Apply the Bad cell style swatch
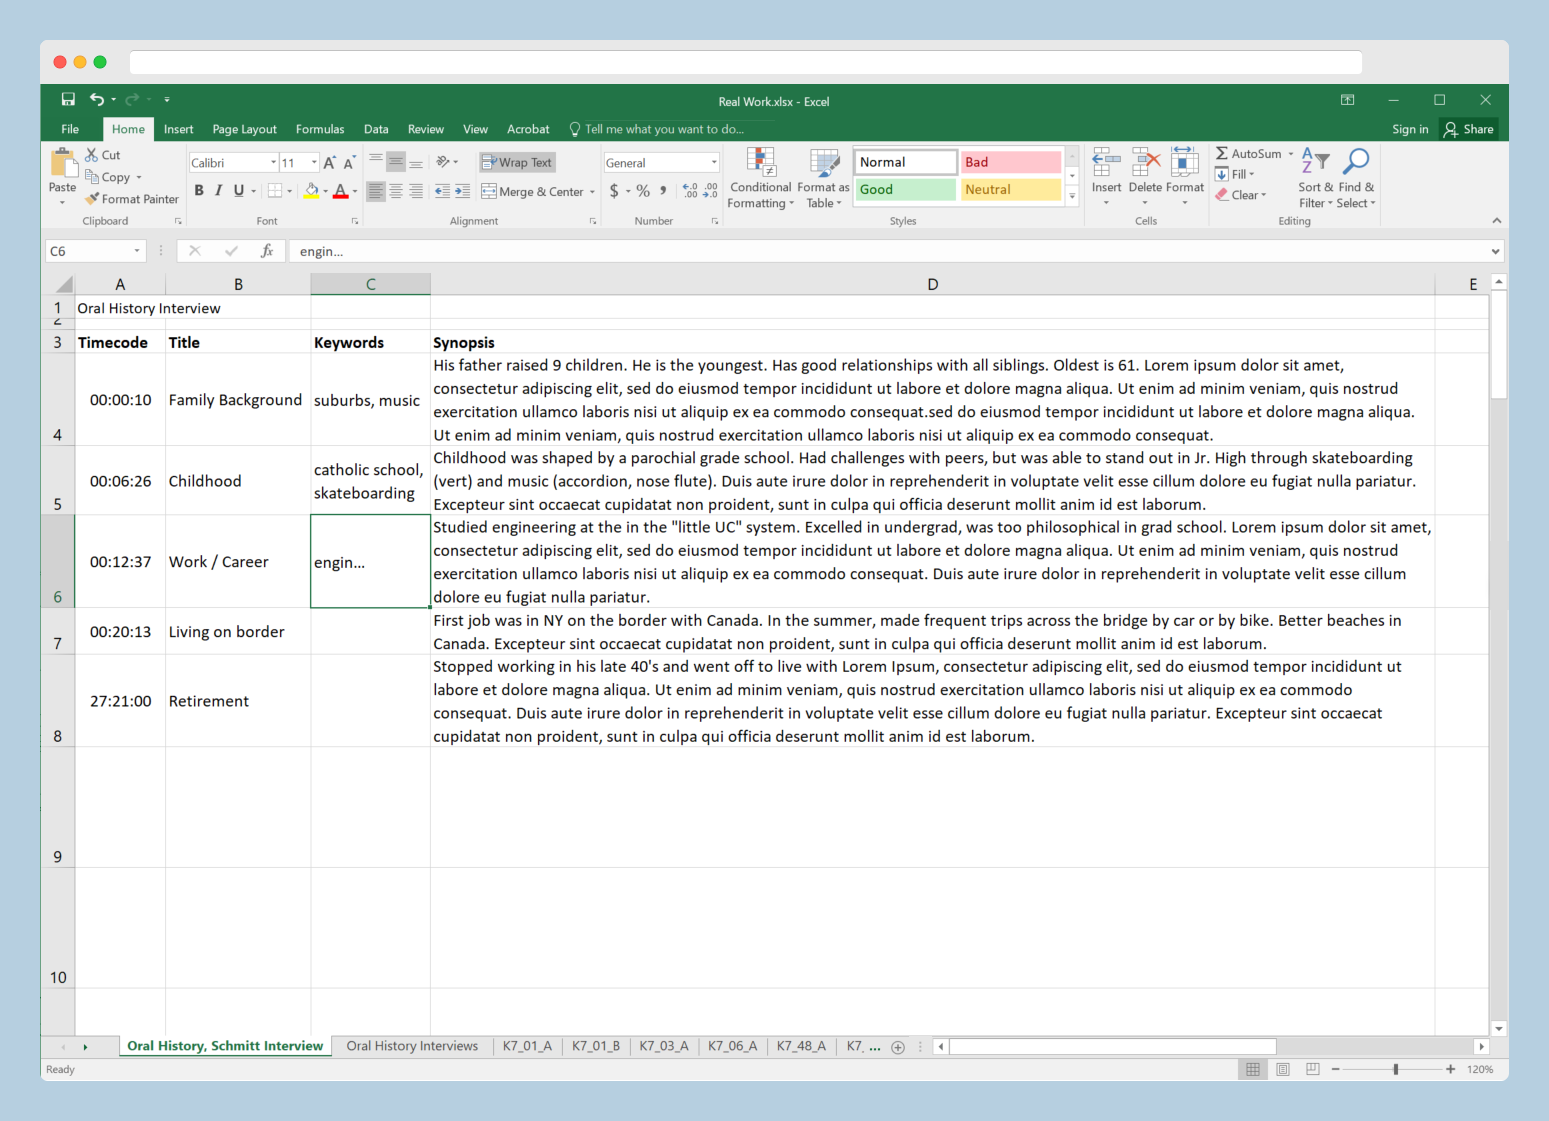This screenshot has height=1121, width=1549. click(1010, 162)
